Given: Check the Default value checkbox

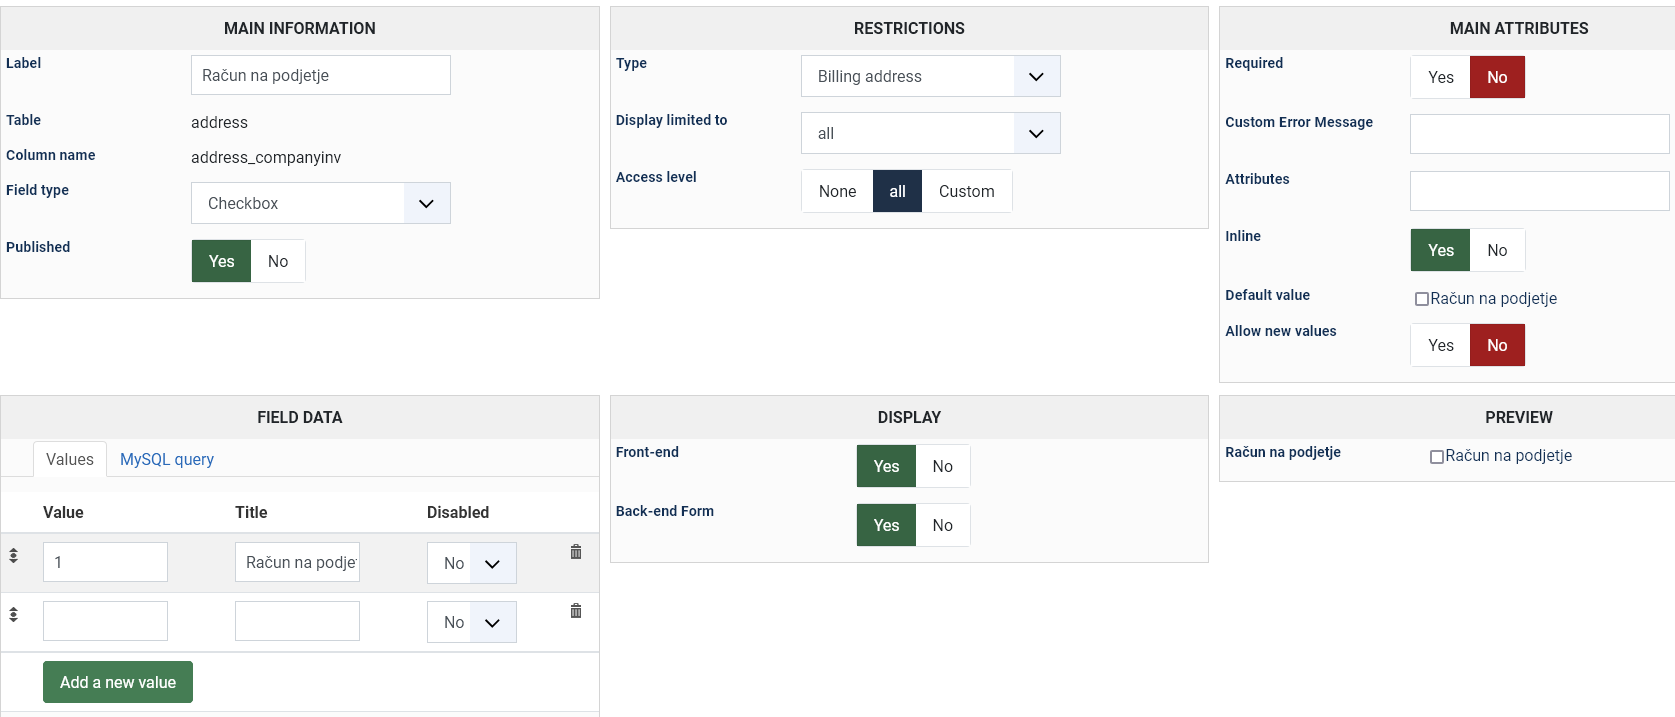Looking at the screenshot, I should (x=1421, y=299).
